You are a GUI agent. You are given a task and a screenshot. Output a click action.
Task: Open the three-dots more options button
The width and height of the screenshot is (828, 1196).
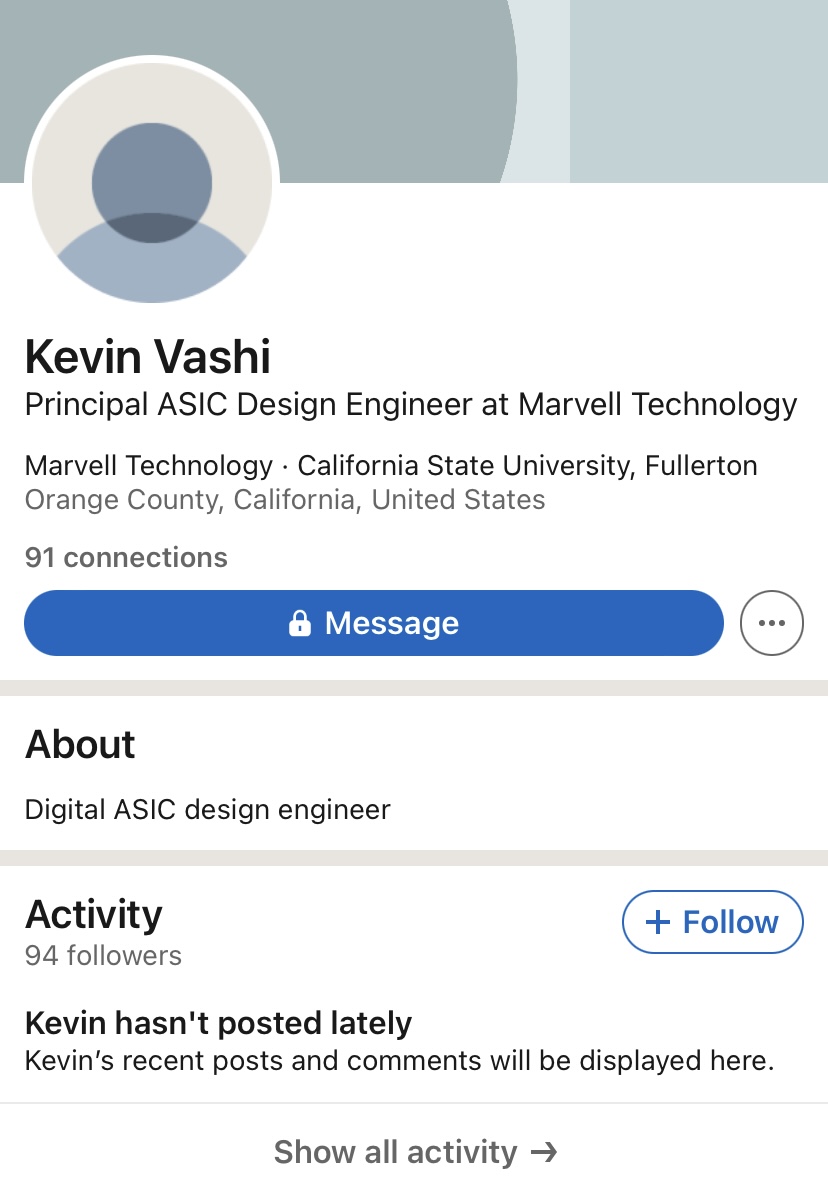click(772, 623)
